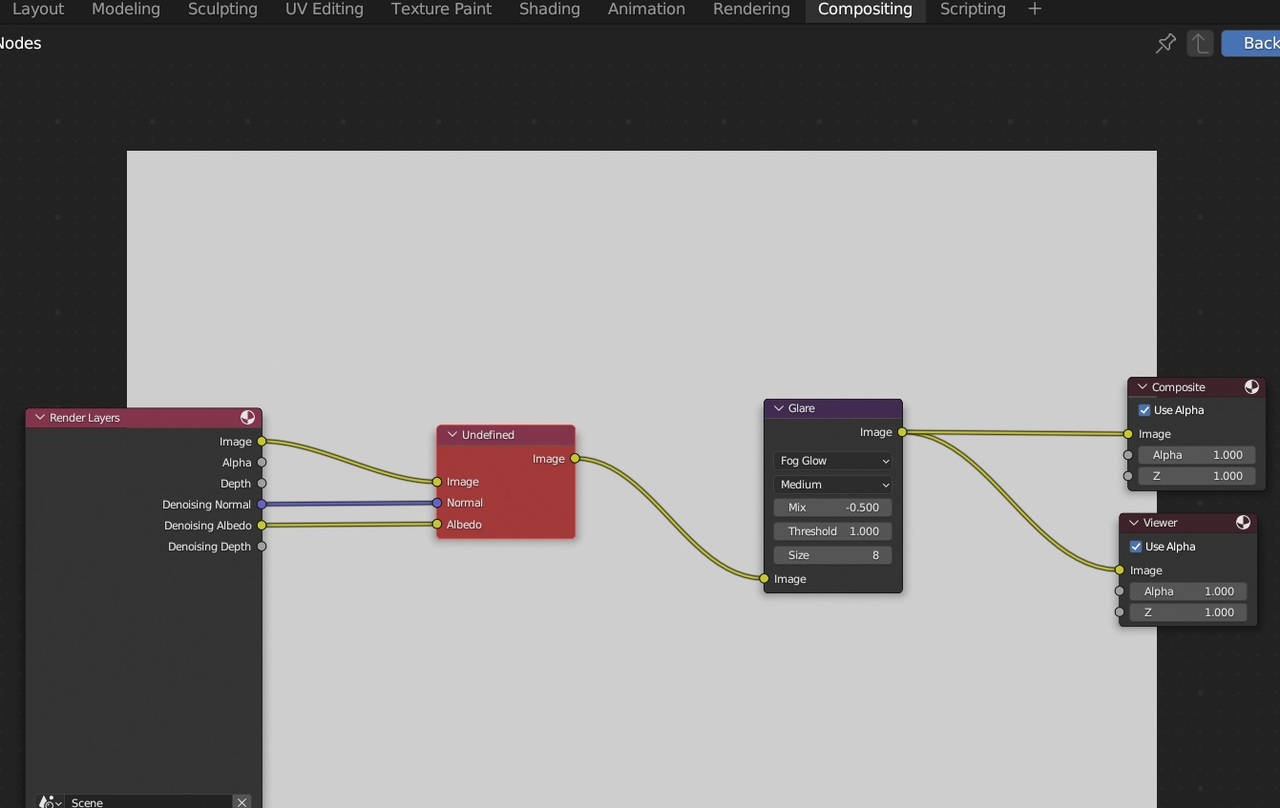Click the Glare Threshold value slider
The width and height of the screenshot is (1280, 808).
(x=833, y=531)
